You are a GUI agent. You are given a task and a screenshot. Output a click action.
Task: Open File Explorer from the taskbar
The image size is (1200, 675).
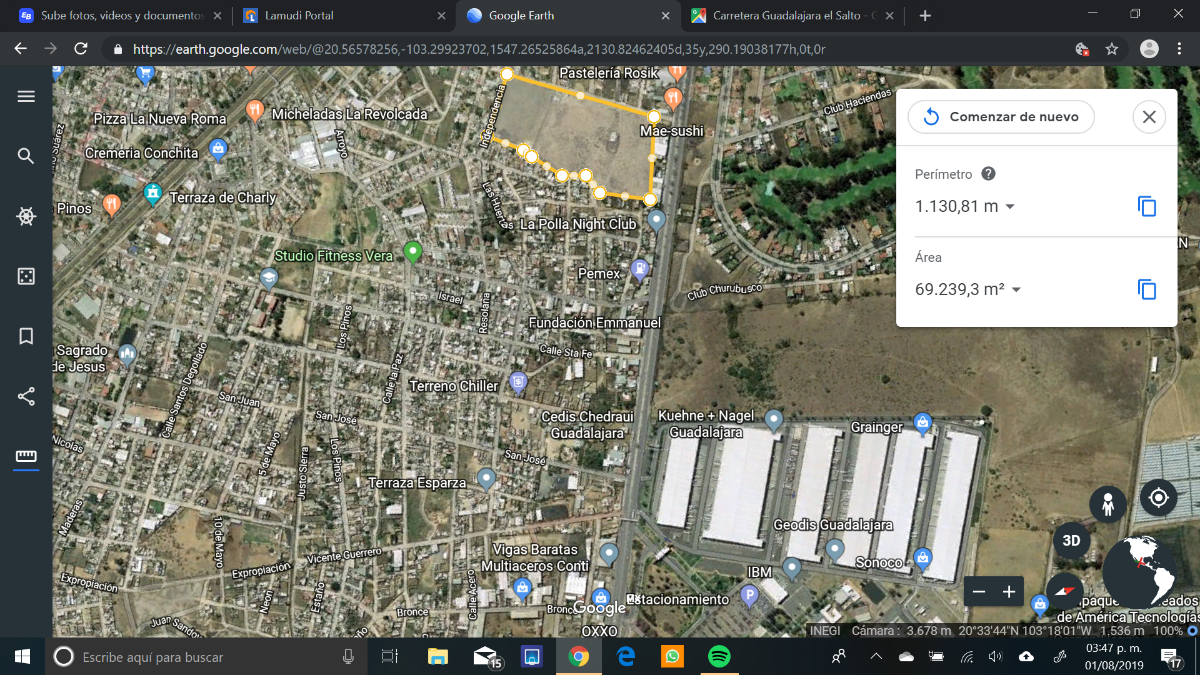tap(438, 656)
